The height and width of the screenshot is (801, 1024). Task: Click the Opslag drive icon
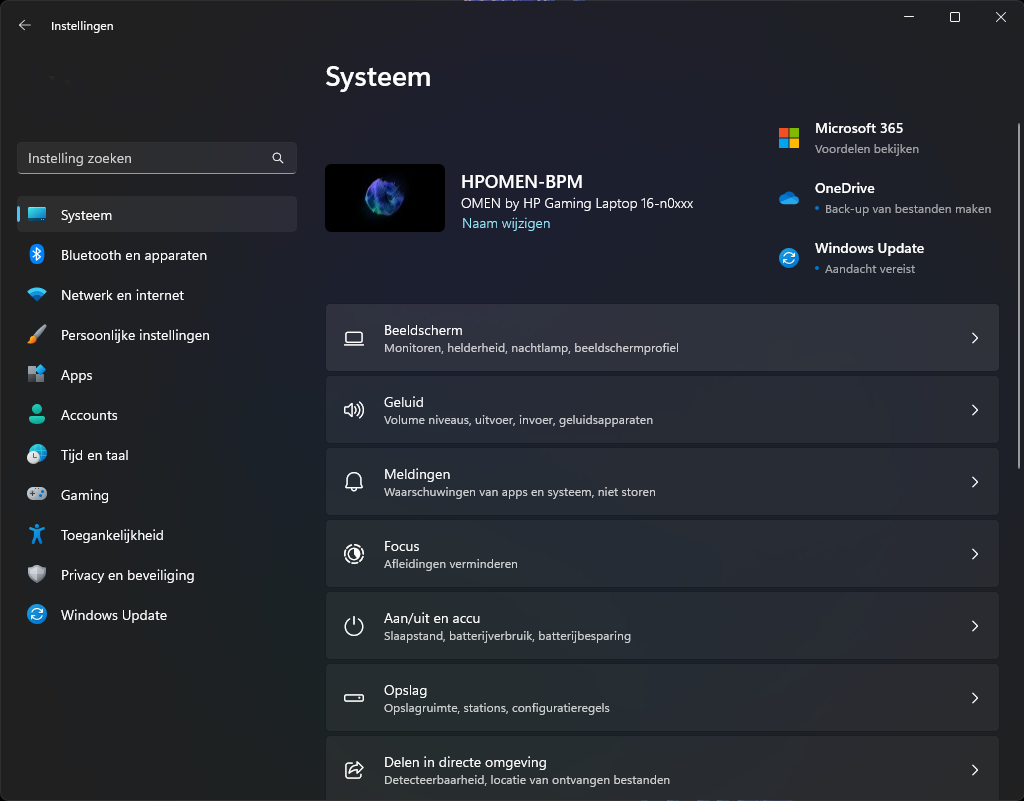click(x=354, y=698)
